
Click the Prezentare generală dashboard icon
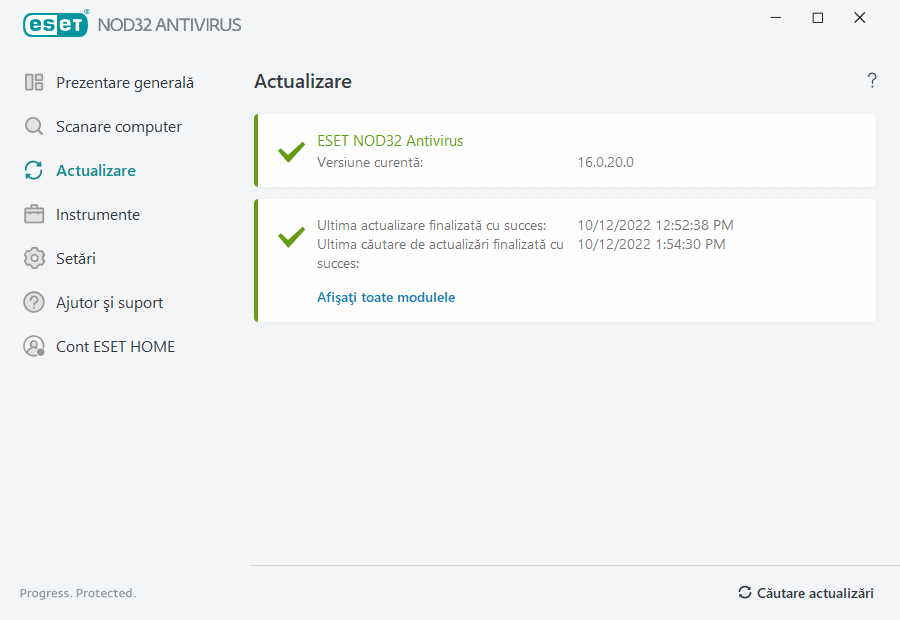34,83
